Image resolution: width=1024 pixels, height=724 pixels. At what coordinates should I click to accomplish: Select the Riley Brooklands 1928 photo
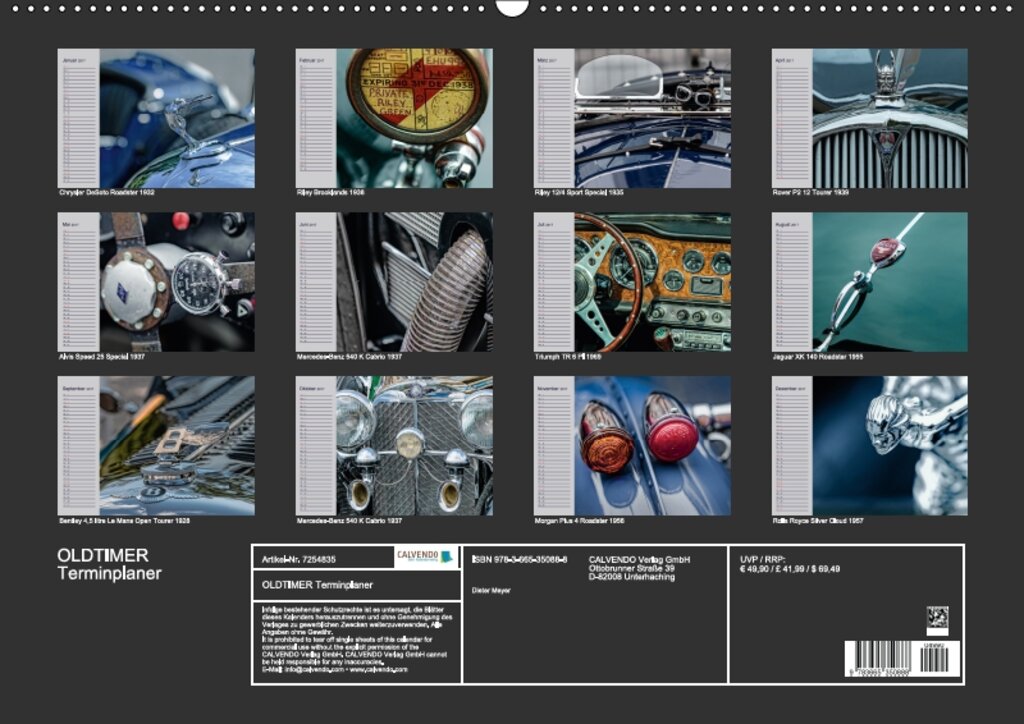[x=394, y=118]
